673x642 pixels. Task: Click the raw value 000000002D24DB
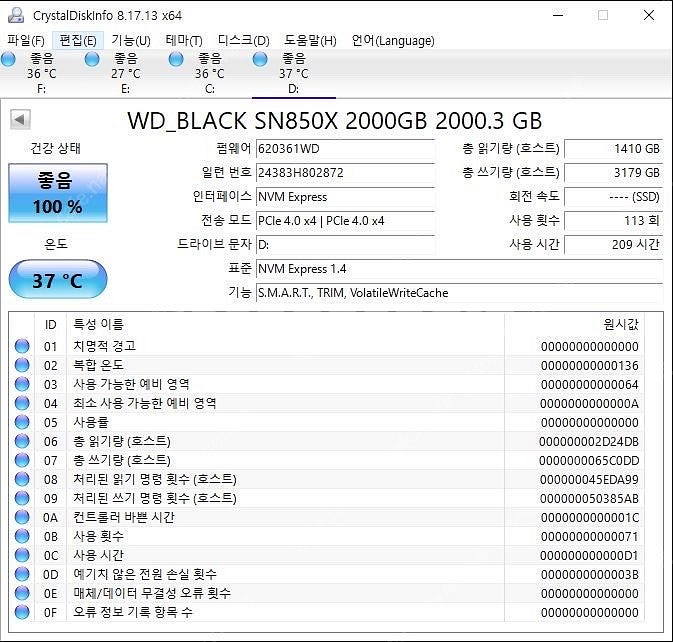click(x=589, y=442)
